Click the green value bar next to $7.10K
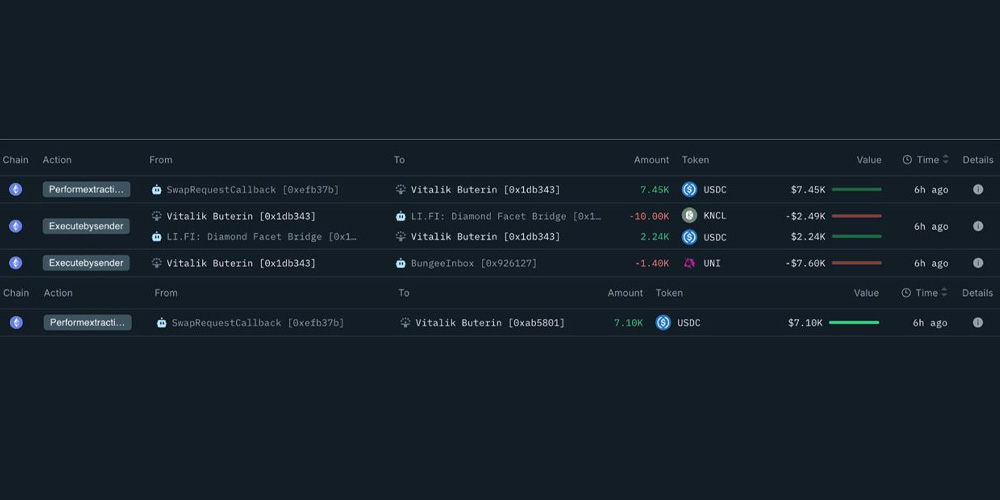The height and width of the screenshot is (500, 1000). tap(853, 323)
